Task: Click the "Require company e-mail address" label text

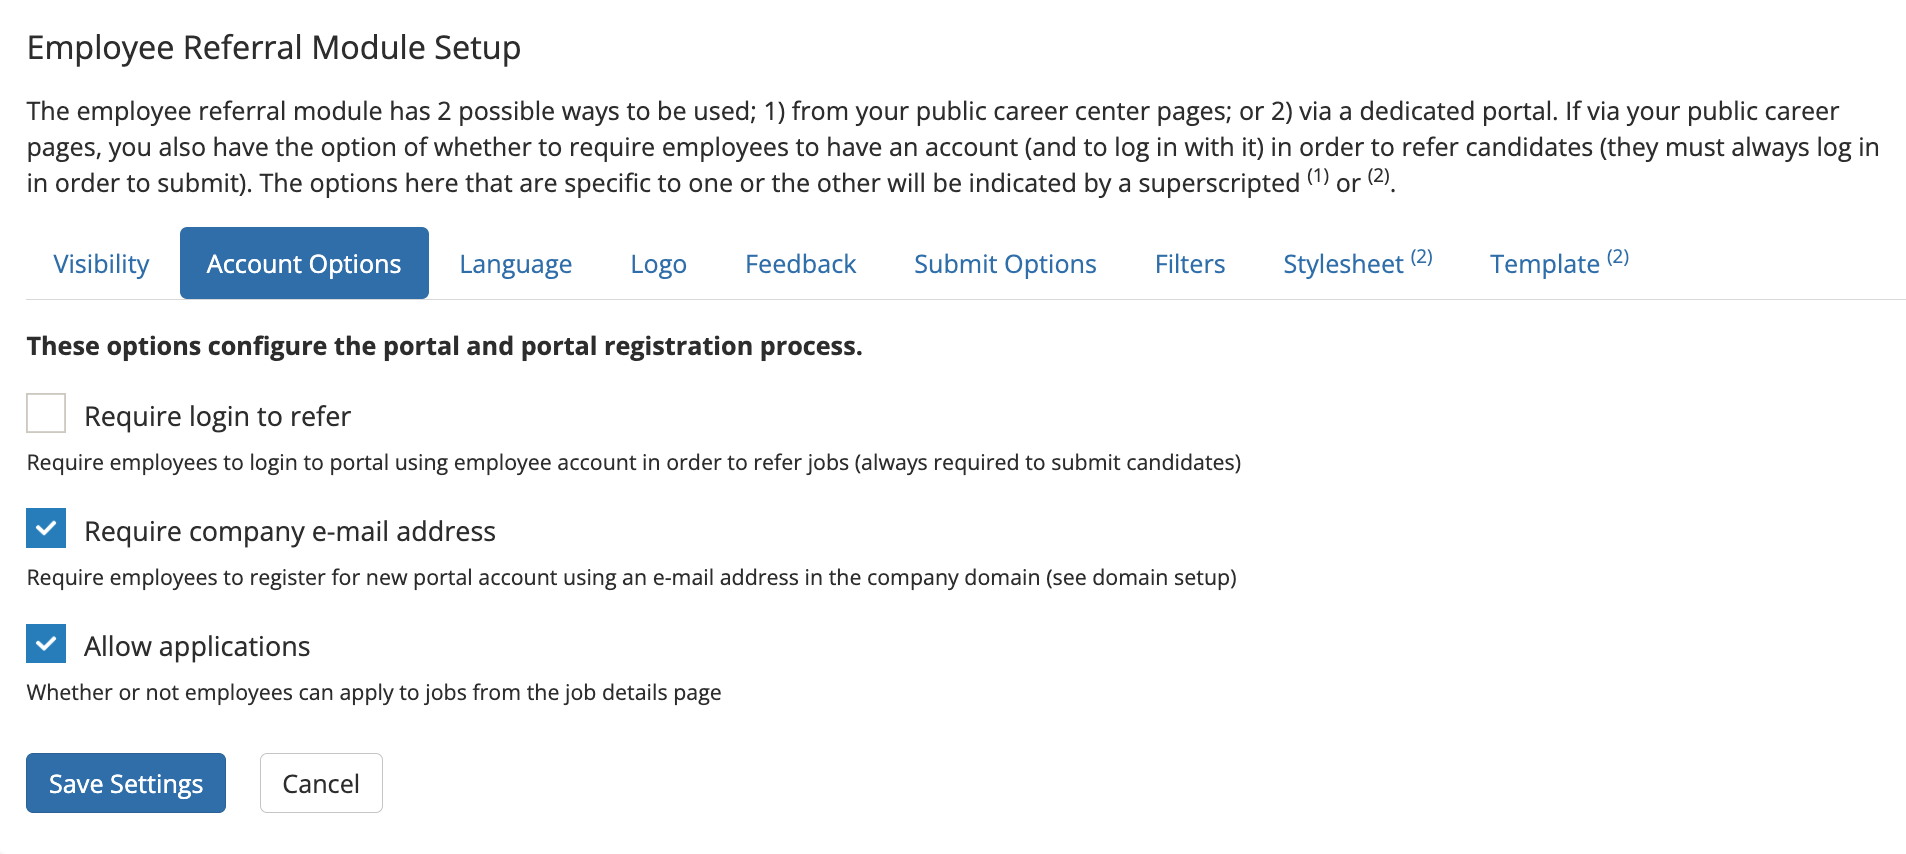Action: click(x=290, y=531)
